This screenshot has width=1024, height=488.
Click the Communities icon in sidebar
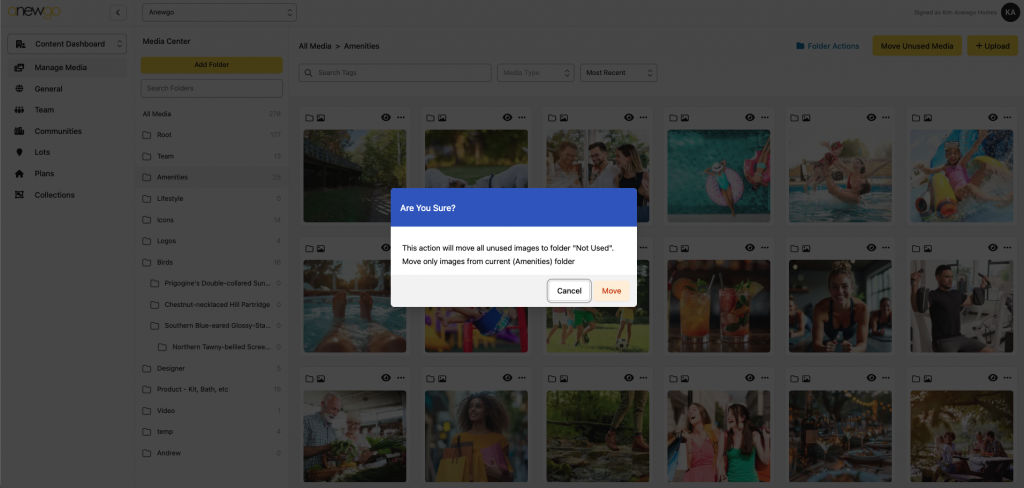click(x=20, y=131)
